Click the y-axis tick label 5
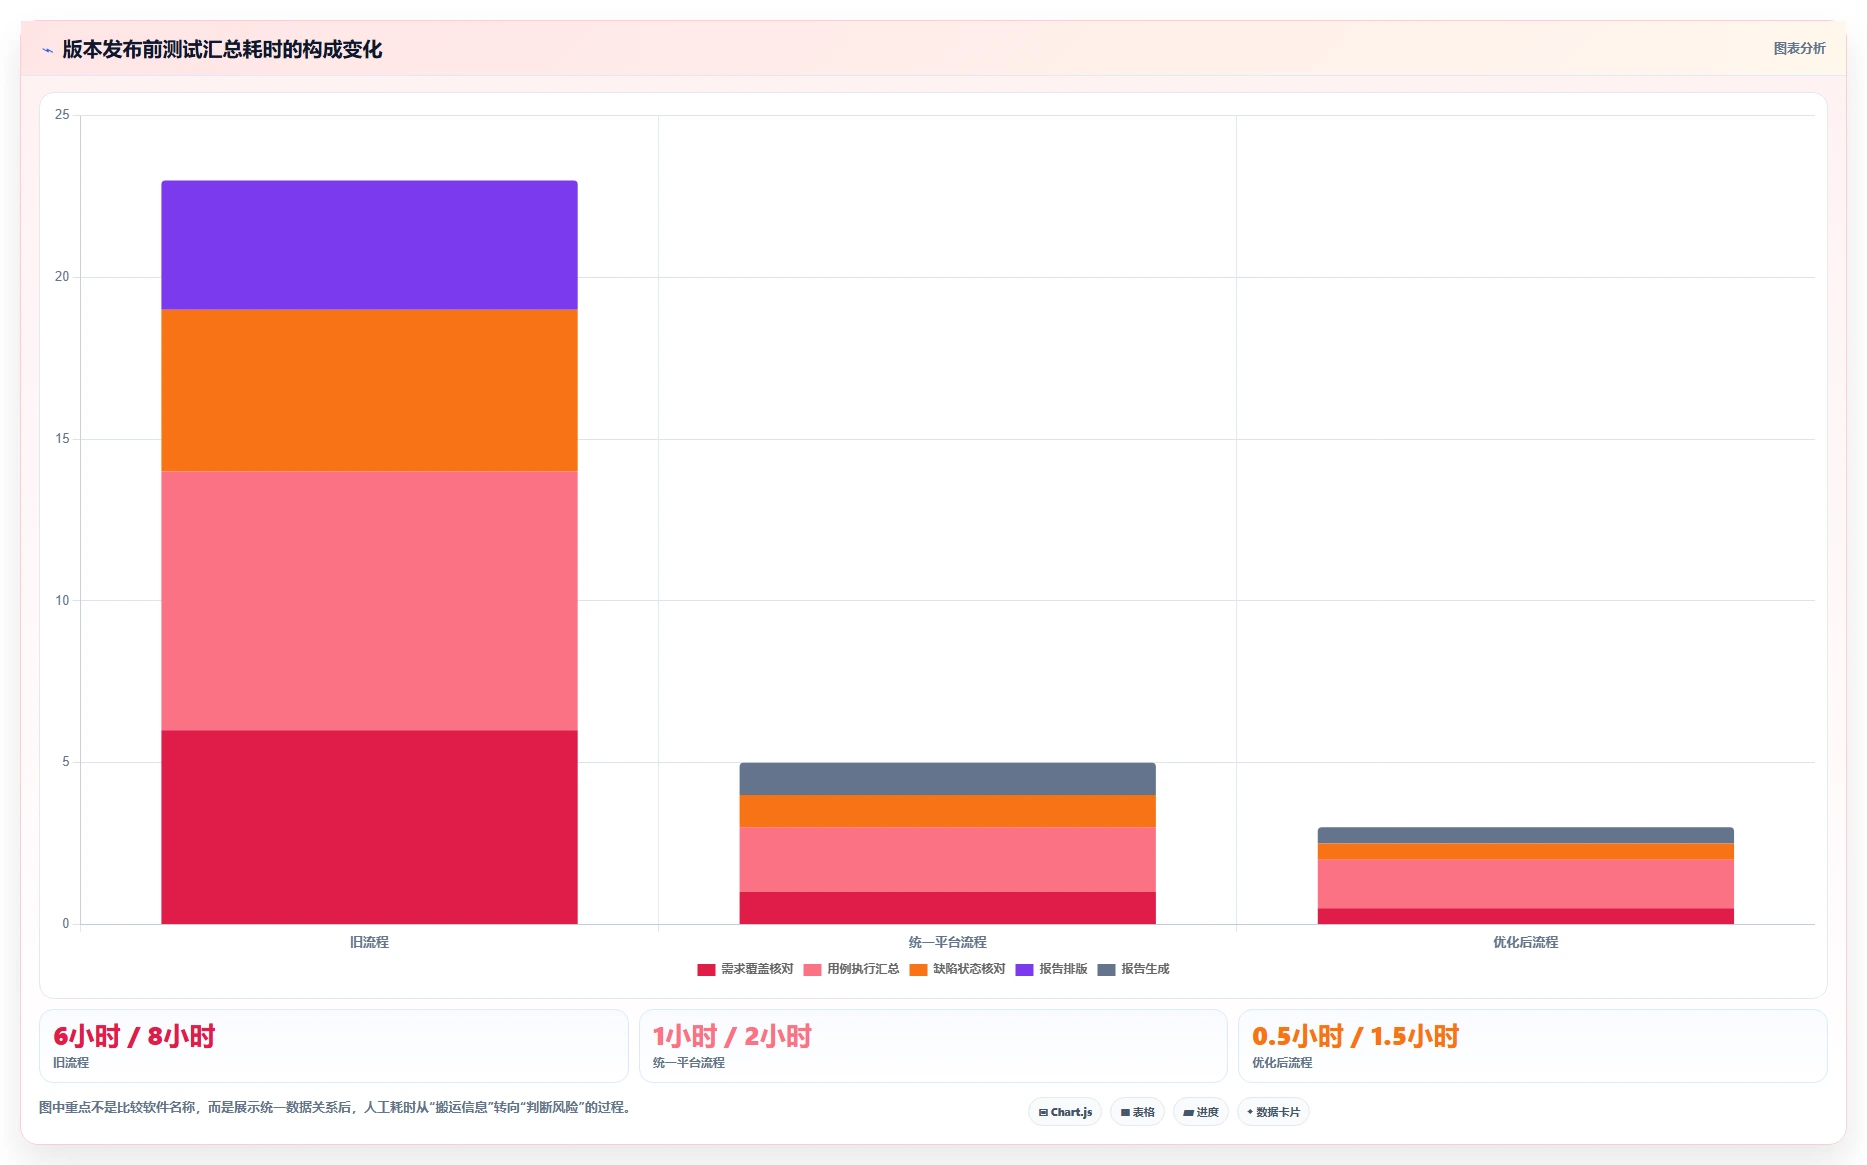The image size is (1867, 1165). 66,762
